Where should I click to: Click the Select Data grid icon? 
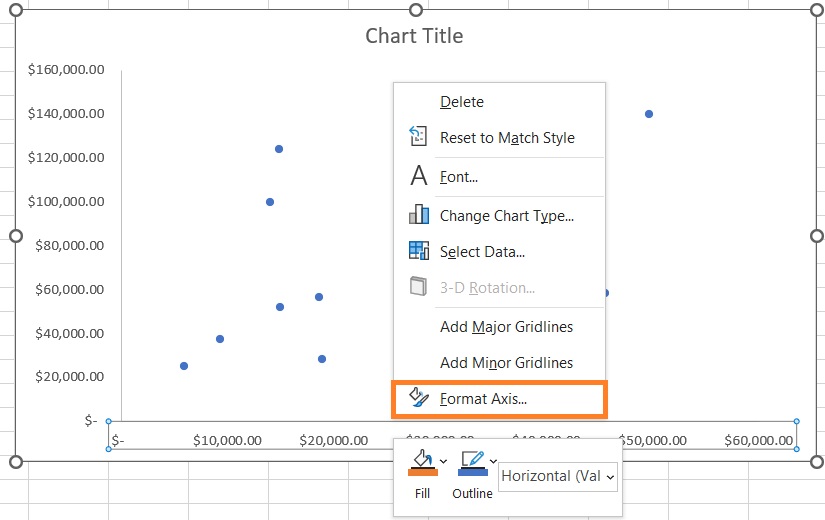point(419,251)
